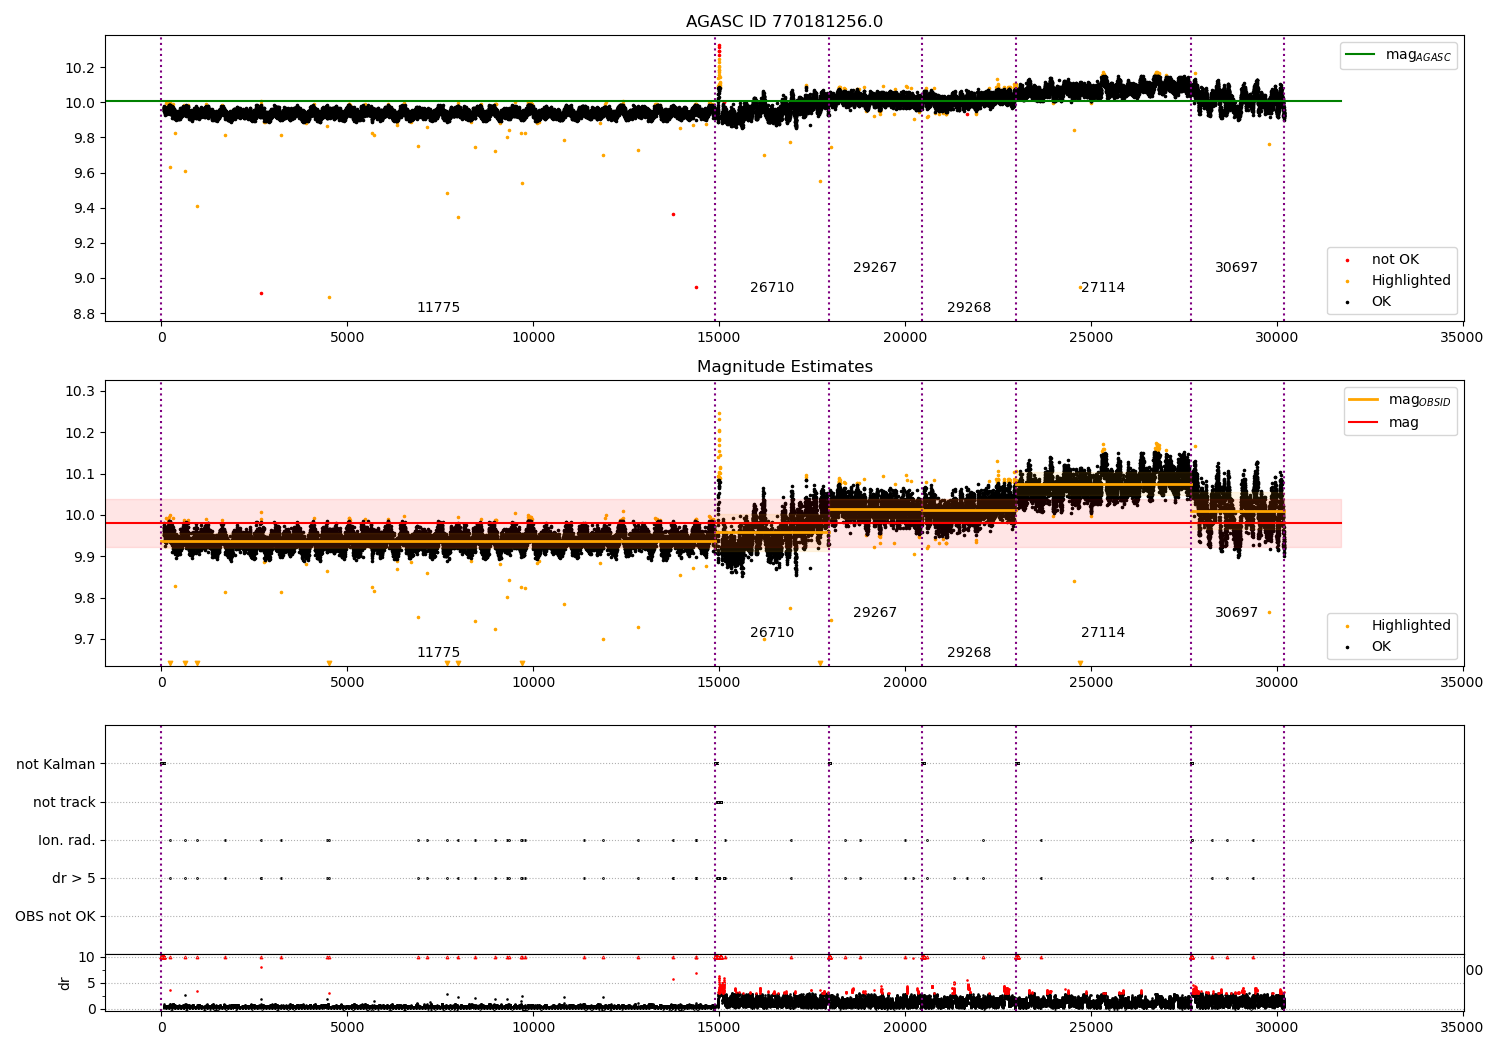This screenshot has height=1050, width=1500.
Task: Click OBSID label 27114 in Magnitude Estimates plot
Action: pos(1103,633)
